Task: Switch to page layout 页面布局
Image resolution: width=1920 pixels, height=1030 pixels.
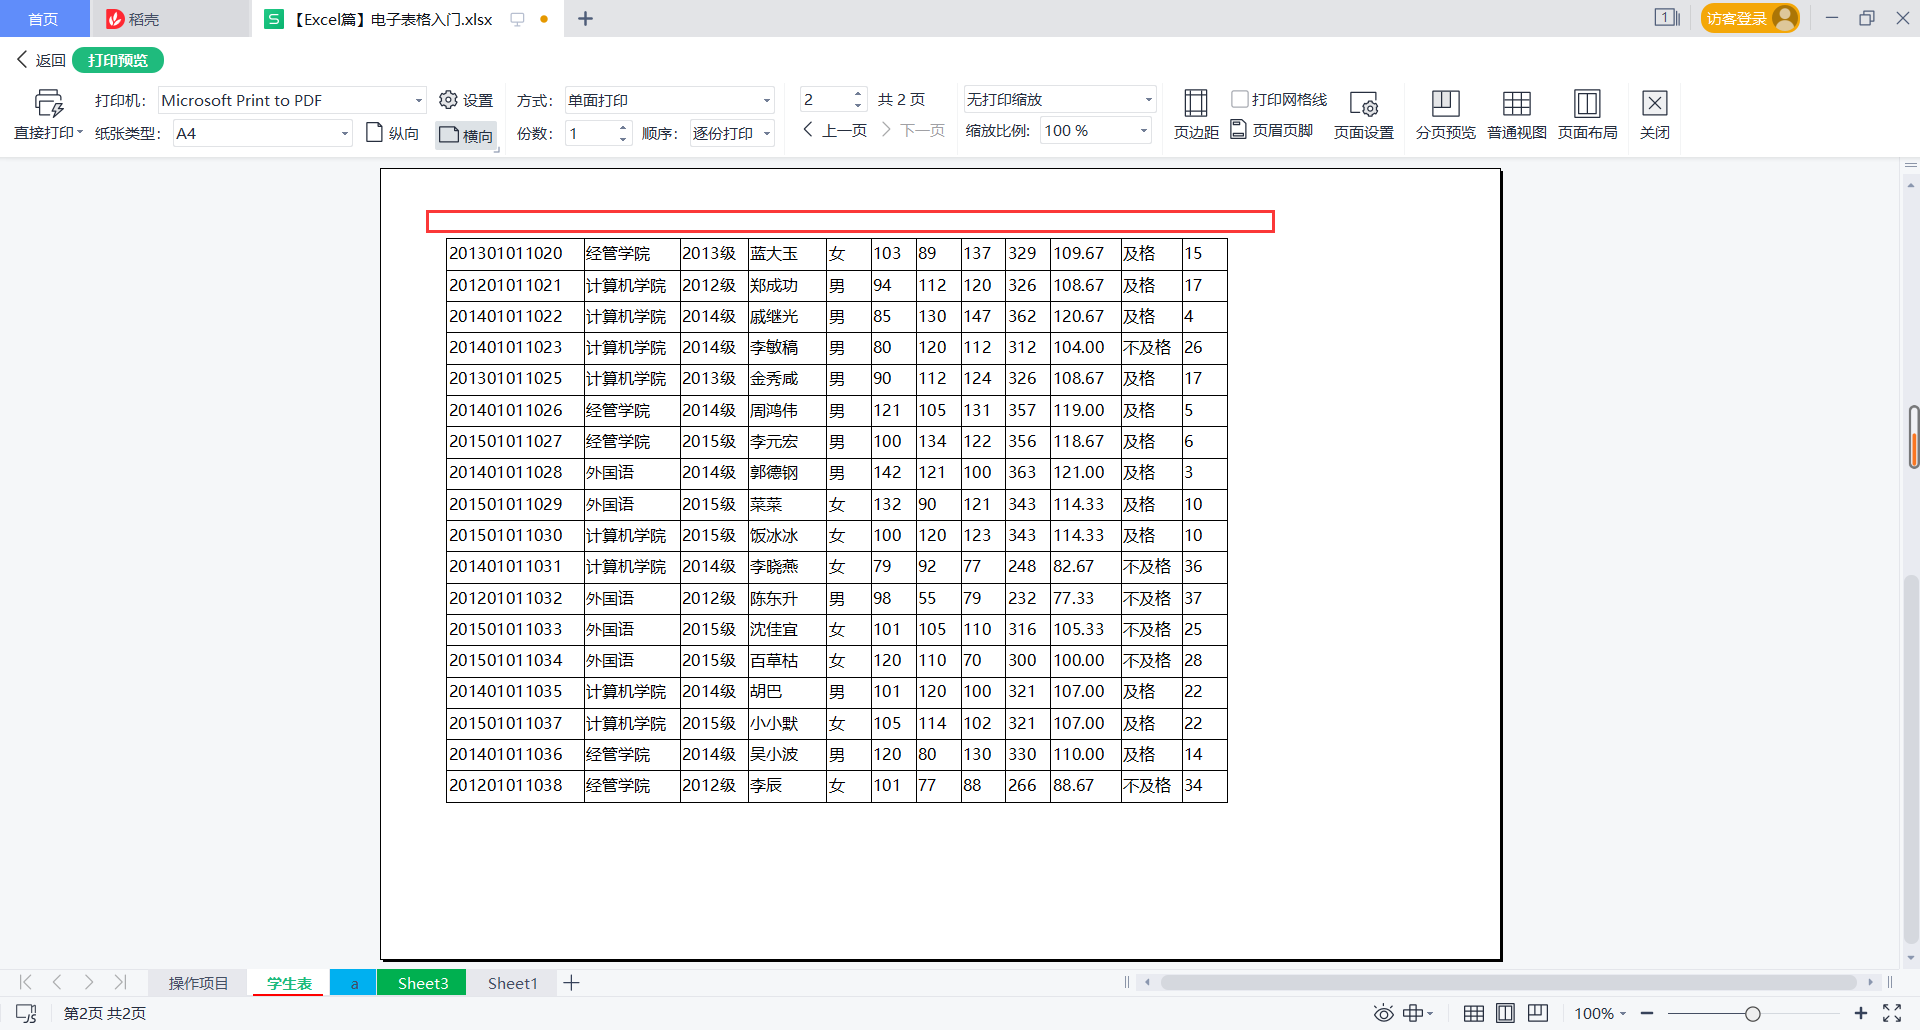Action: coord(1587,114)
